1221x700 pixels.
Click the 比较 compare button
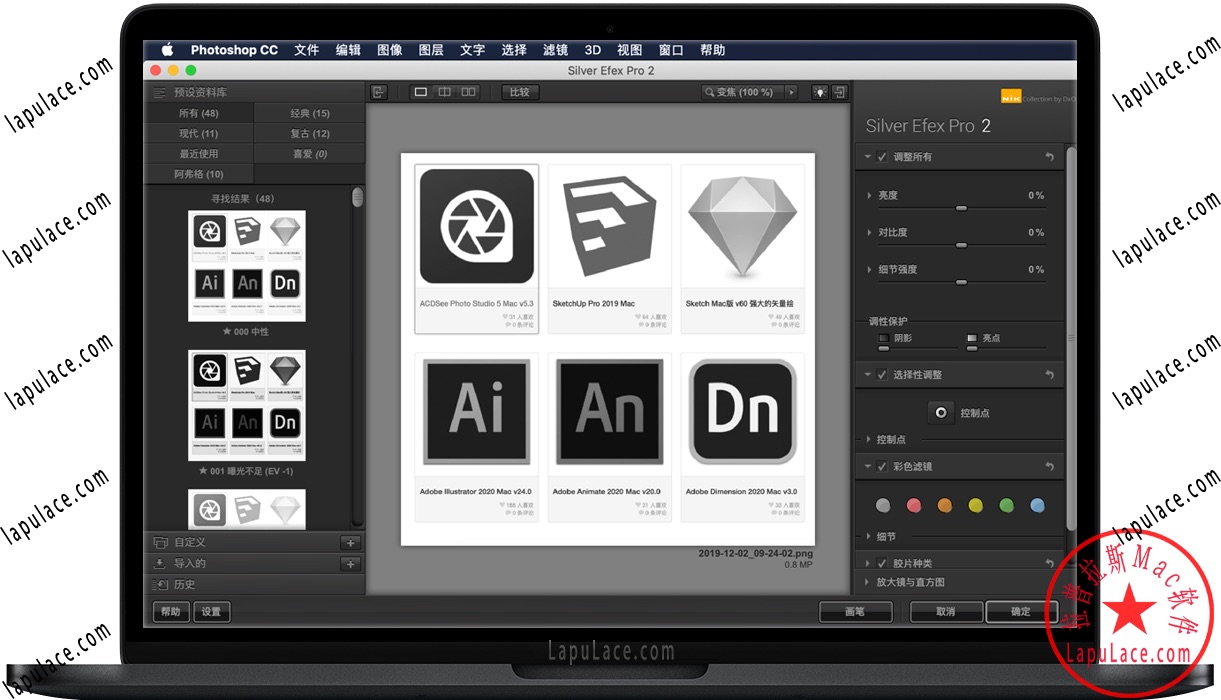pyautogui.click(x=522, y=90)
